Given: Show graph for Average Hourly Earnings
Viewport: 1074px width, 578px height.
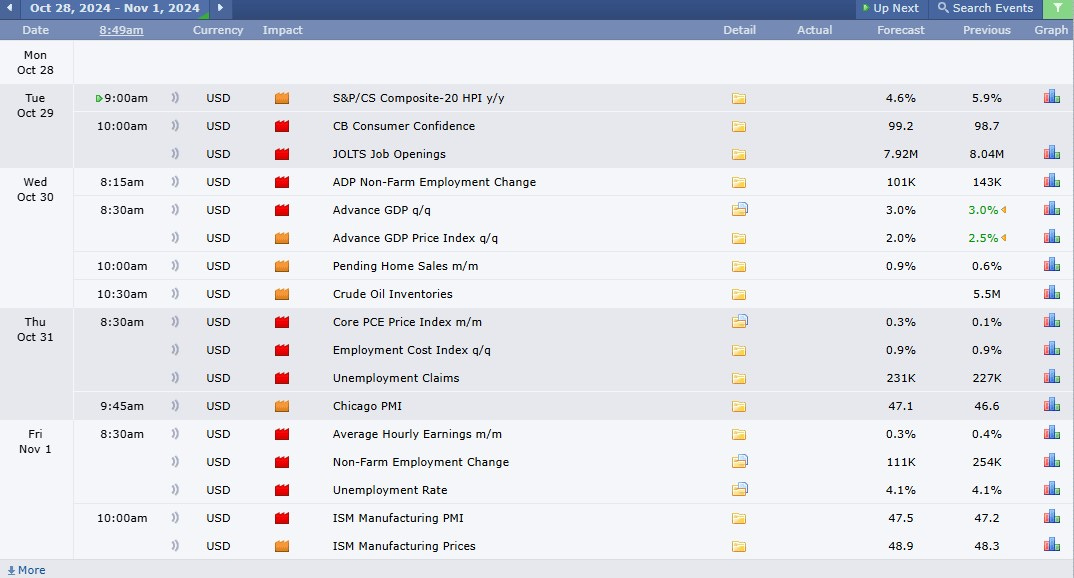Looking at the screenshot, I should tap(1051, 433).
